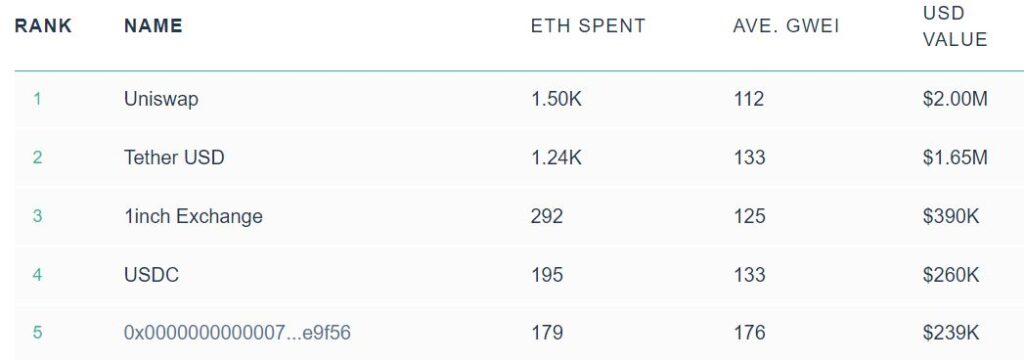This screenshot has width=1024, height=361.
Task: Open the Tether USD entry
Action: [174, 157]
